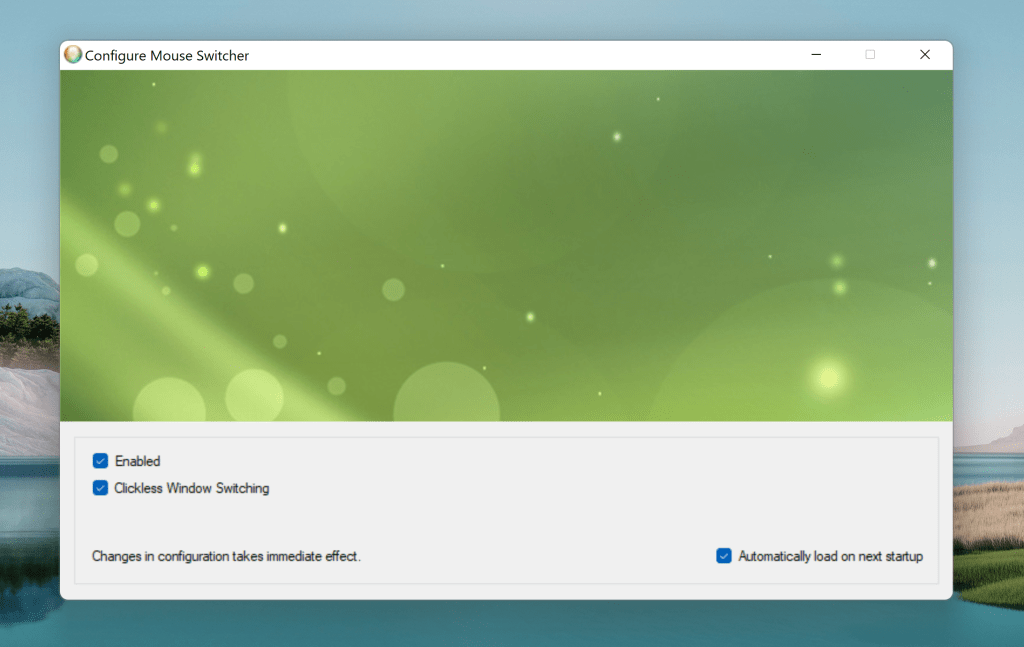Click the "Automatically load on next startup" label
Viewport: 1024px width, 647px height.
pos(830,556)
